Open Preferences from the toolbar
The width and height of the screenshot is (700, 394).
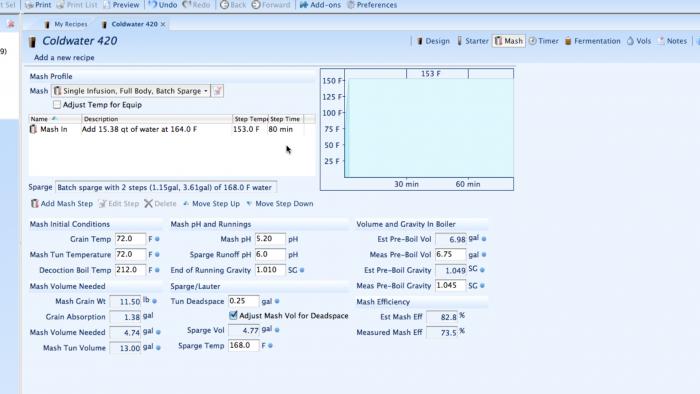tap(372, 5)
